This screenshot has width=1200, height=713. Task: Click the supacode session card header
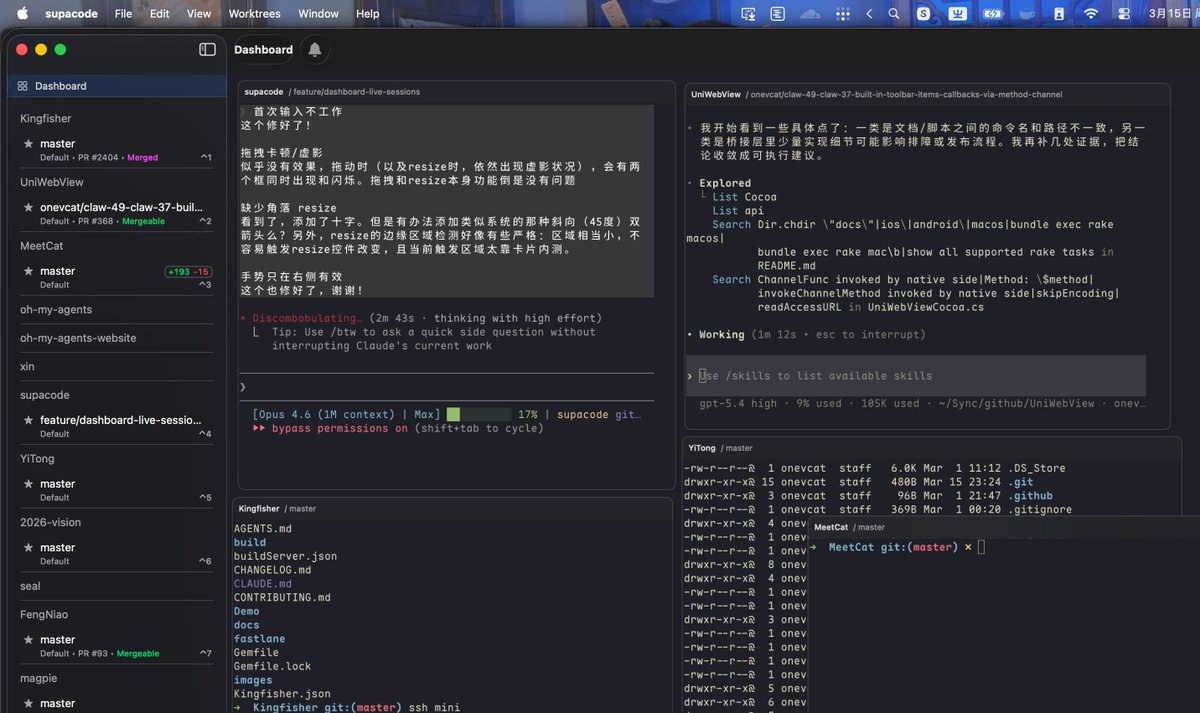tap(456, 91)
